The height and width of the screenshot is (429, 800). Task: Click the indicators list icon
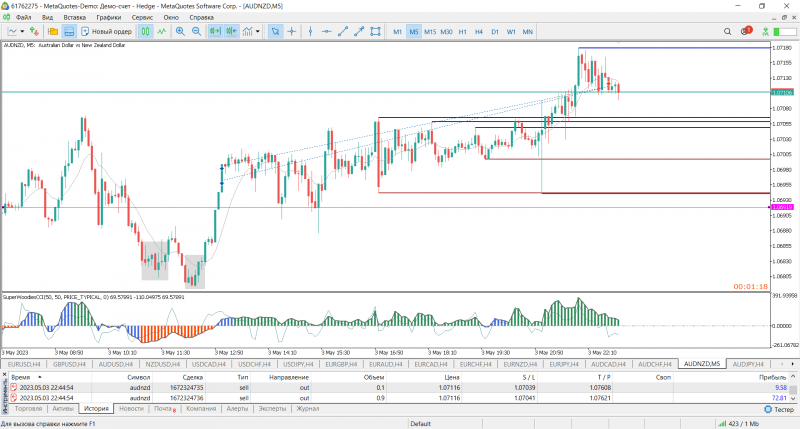tap(247, 32)
